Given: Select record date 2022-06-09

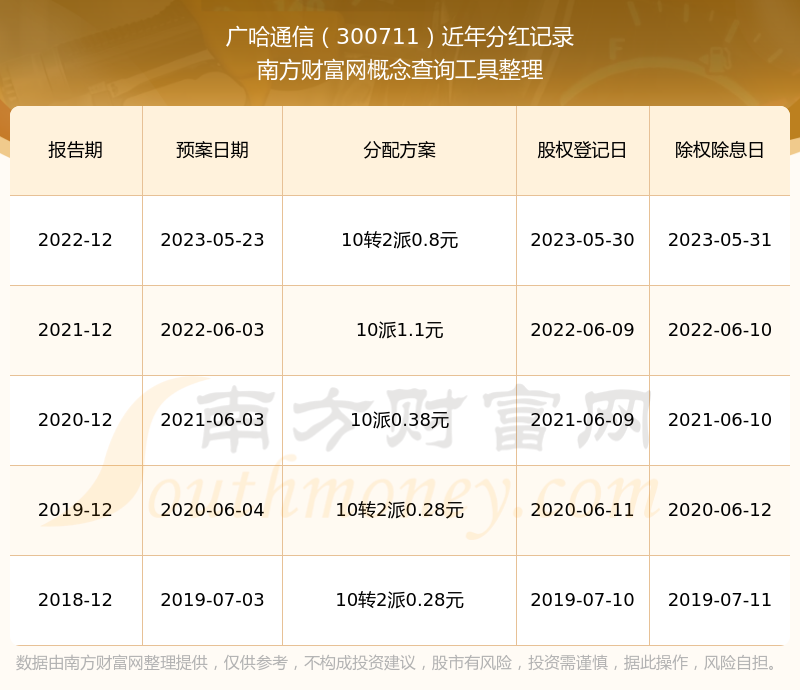Looking at the screenshot, I should [582, 330].
